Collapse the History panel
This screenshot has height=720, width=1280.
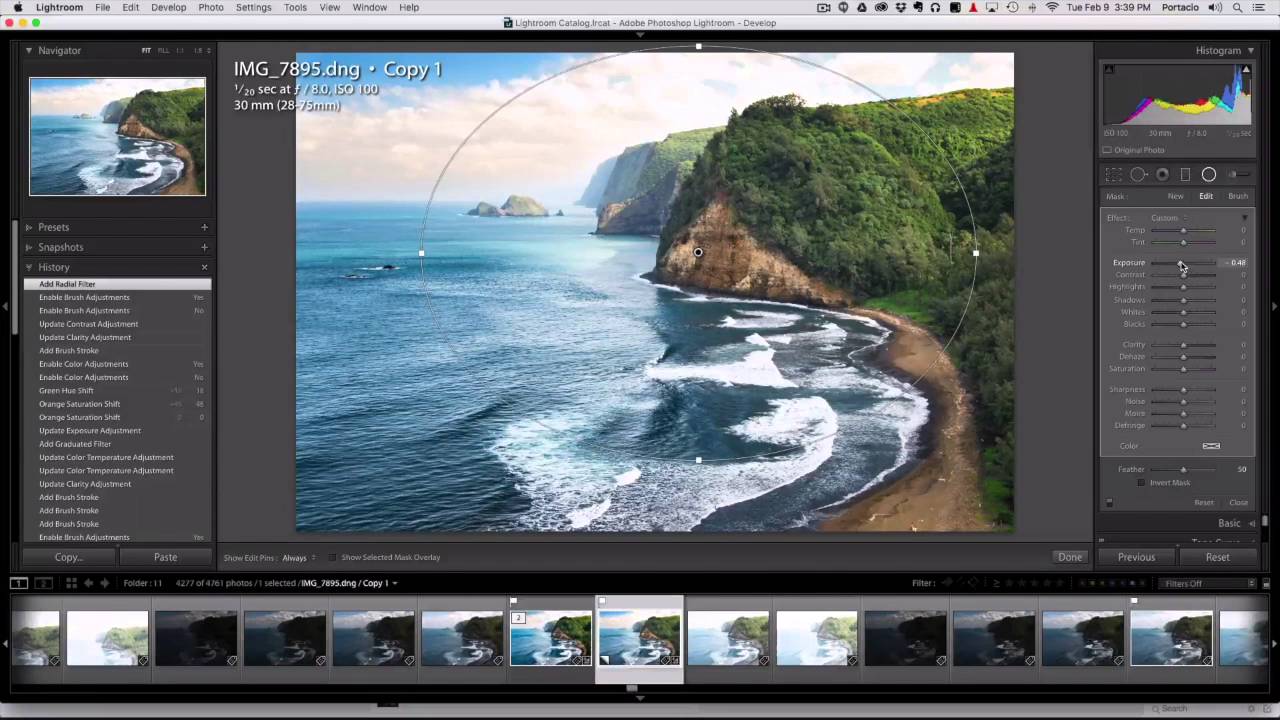[x=29, y=267]
